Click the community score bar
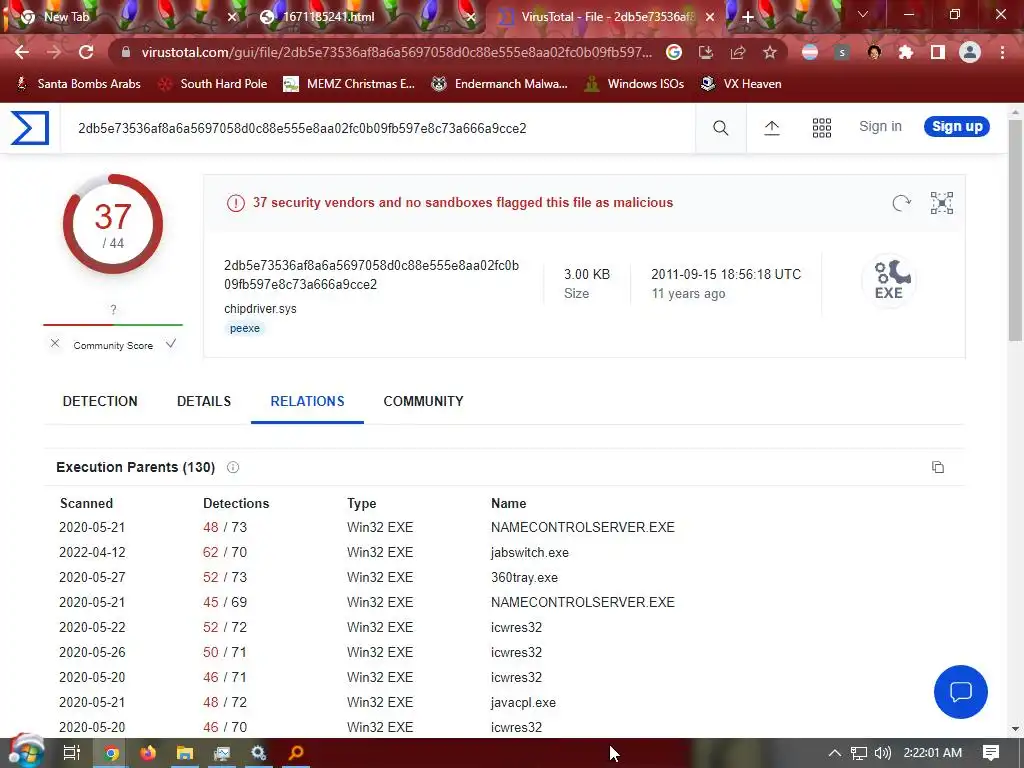1024x768 pixels. pyautogui.click(x=113, y=324)
